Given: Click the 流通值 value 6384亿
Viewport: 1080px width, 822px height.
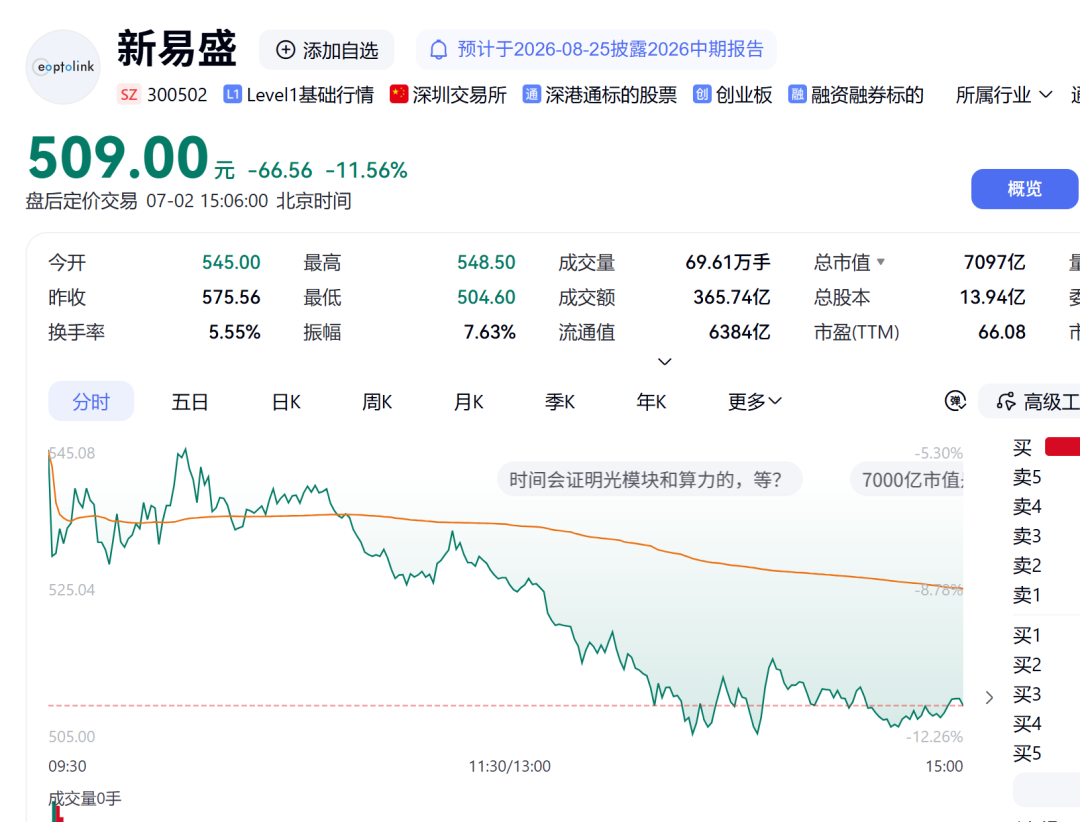Looking at the screenshot, I should [x=739, y=333].
